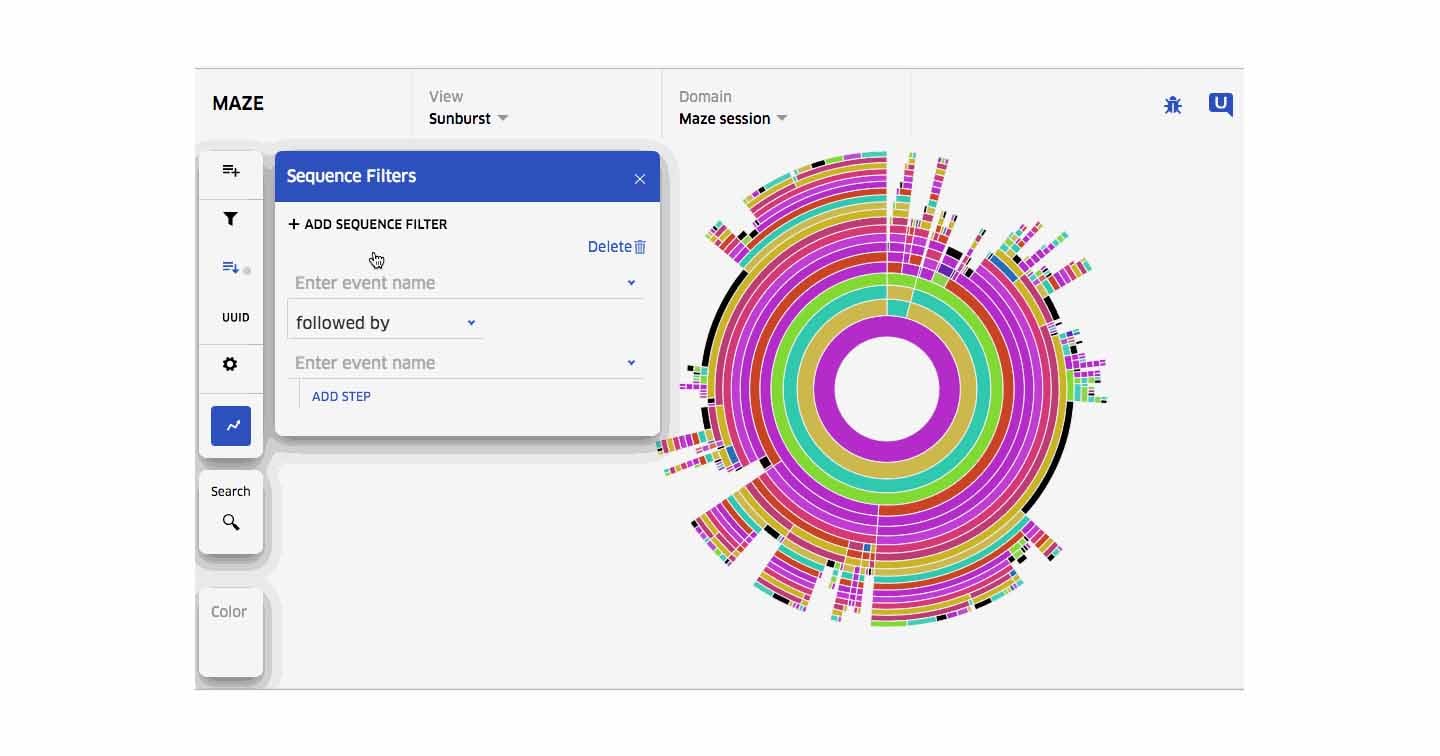Select the blue trend chart tool
1440x756 pixels.
click(x=231, y=426)
